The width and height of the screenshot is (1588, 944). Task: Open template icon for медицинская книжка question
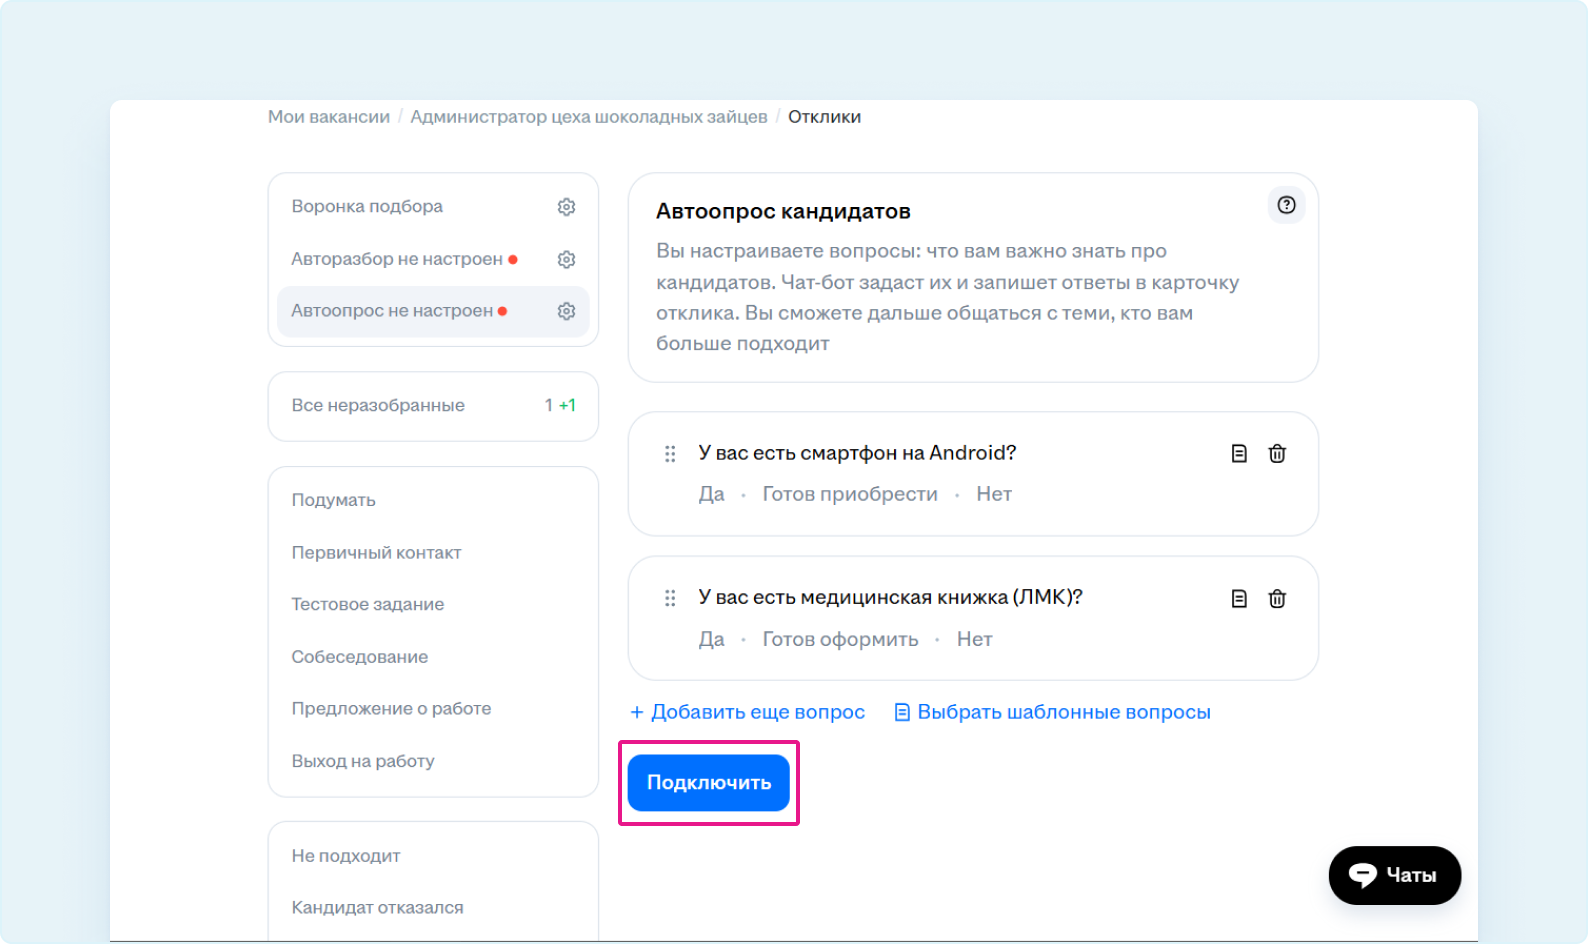1239,599
